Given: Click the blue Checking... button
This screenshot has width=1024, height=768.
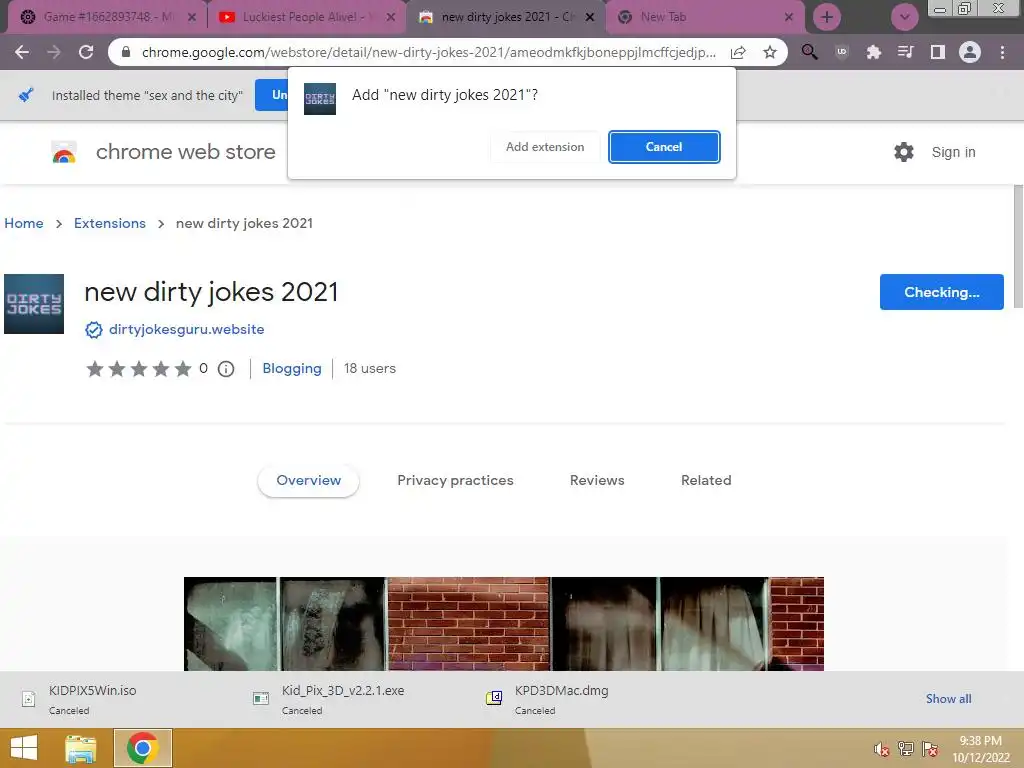Looking at the screenshot, I should (x=941, y=292).
